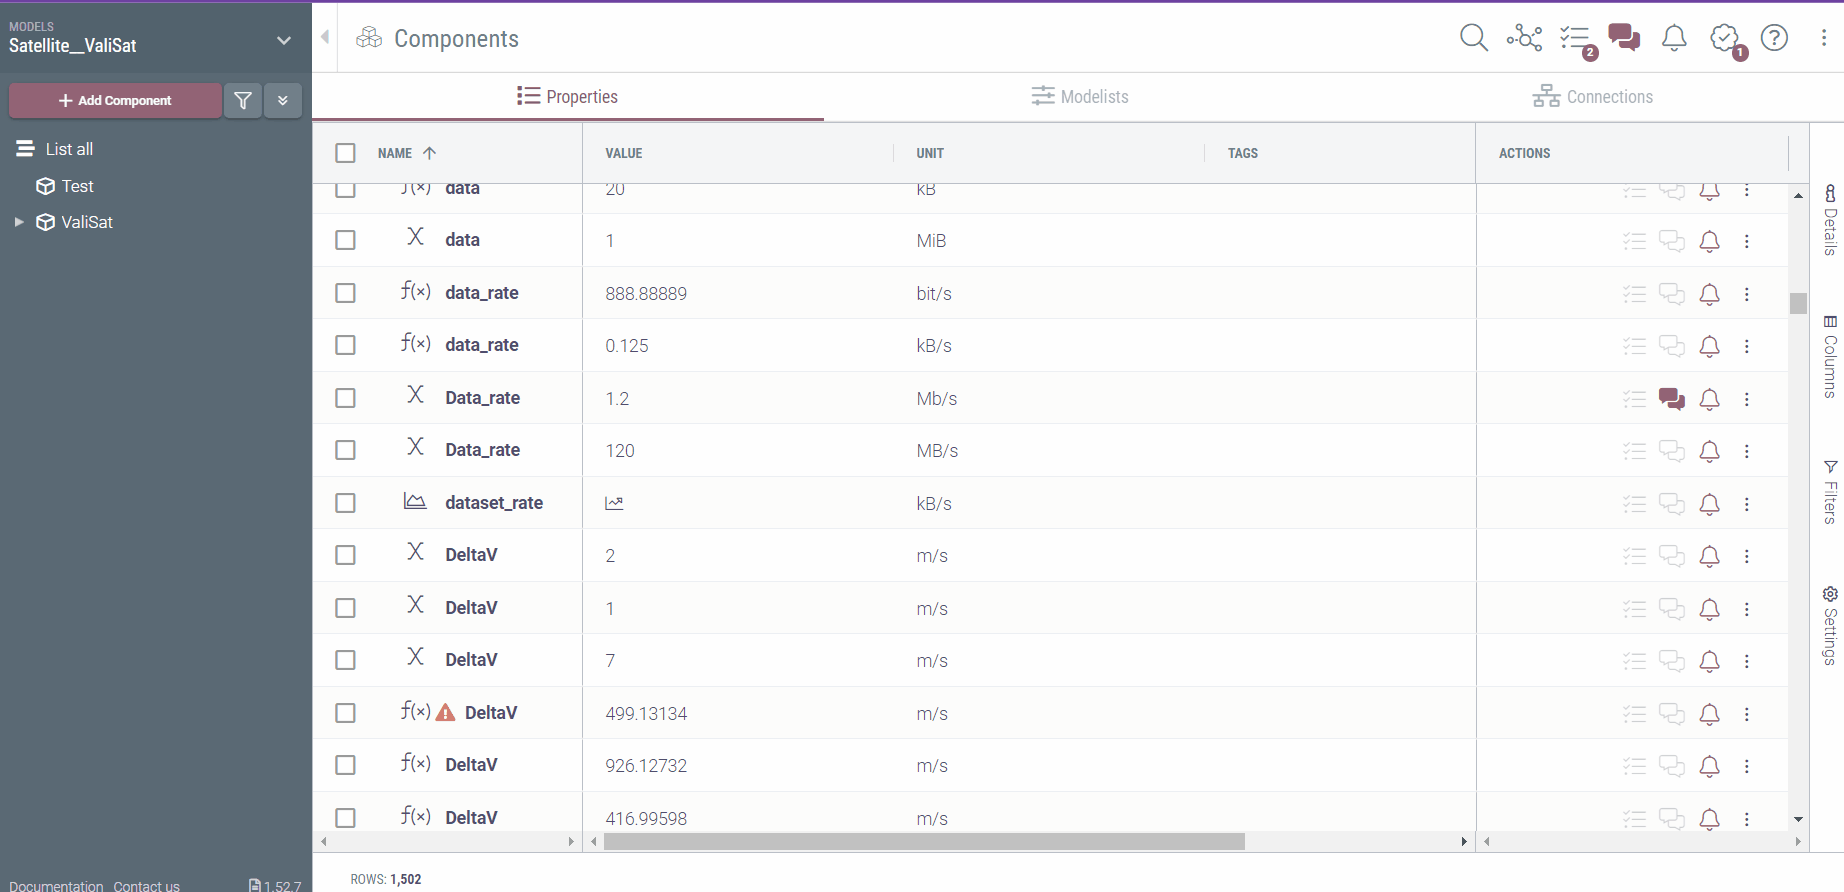Image resolution: width=1844 pixels, height=892 pixels.
Task: Open the Documentation link
Action: pyautogui.click(x=56, y=886)
